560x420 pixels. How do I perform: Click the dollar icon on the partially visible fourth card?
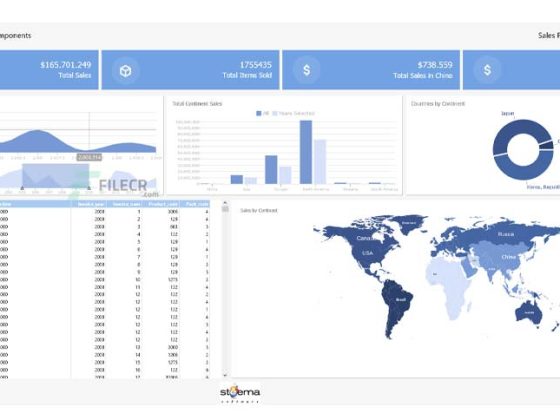tap(487, 70)
